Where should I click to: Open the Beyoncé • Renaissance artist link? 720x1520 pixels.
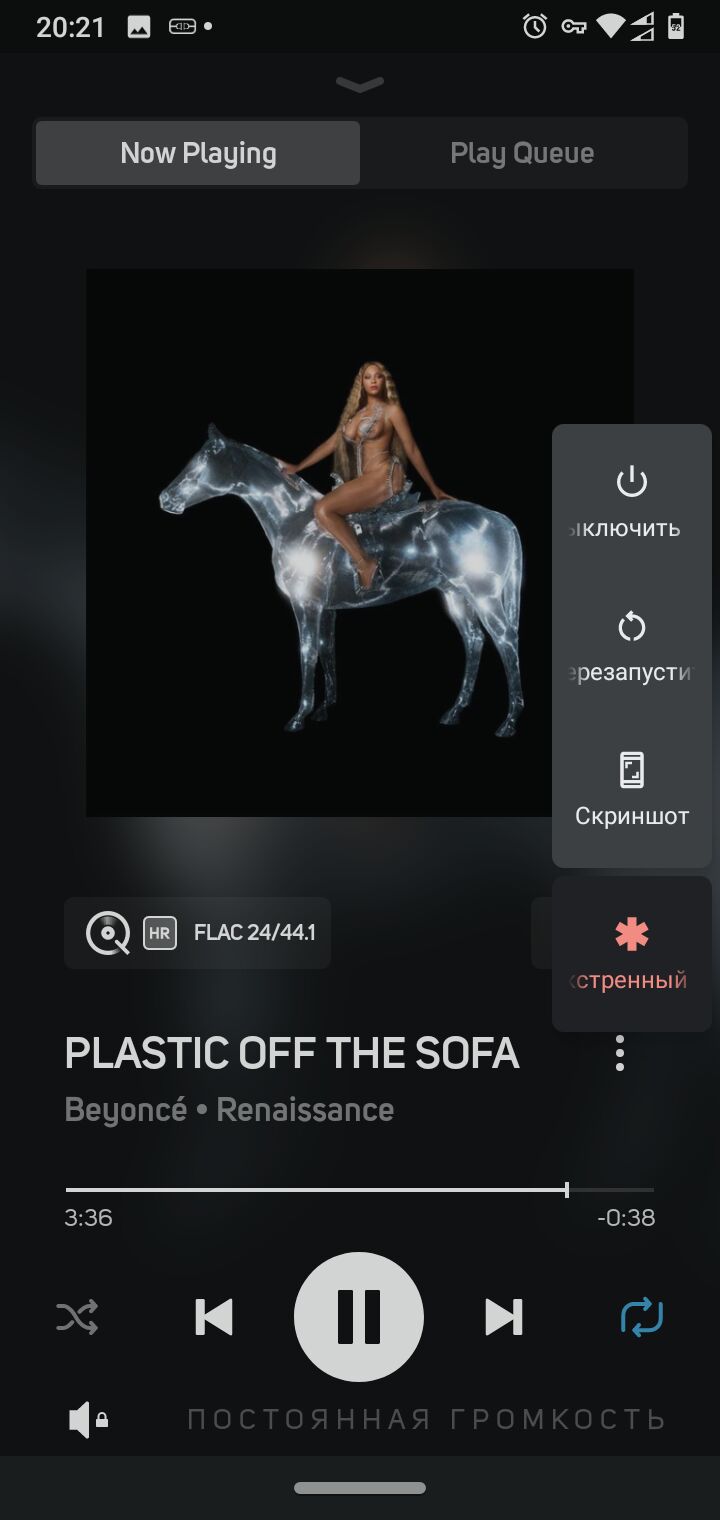pos(229,1110)
